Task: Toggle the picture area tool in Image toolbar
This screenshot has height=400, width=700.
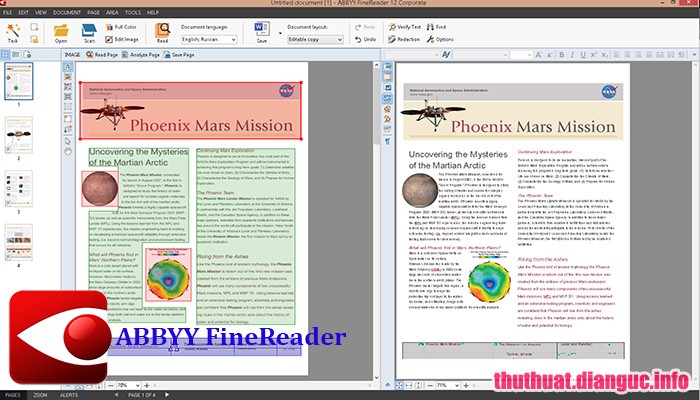Action: [67, 77]
